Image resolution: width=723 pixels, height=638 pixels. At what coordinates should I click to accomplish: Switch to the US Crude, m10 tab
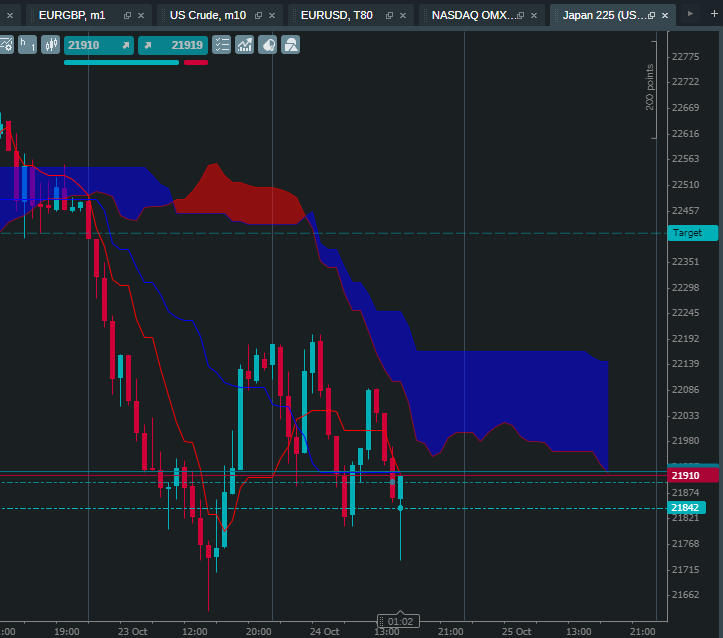208,15
